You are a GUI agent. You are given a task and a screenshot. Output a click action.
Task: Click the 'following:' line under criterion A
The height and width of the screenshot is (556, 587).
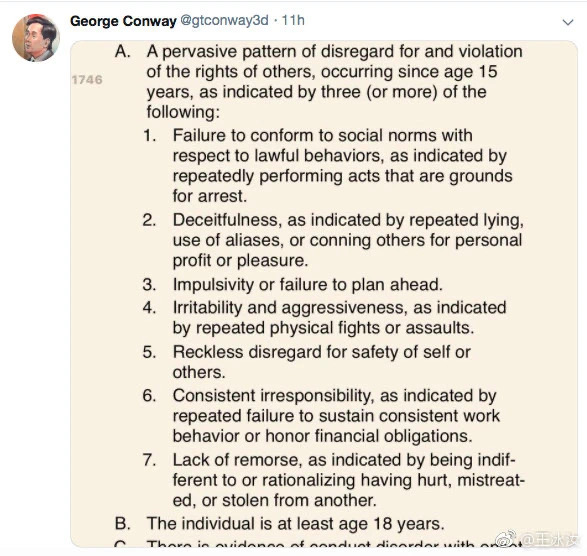(x=183, y=112)
